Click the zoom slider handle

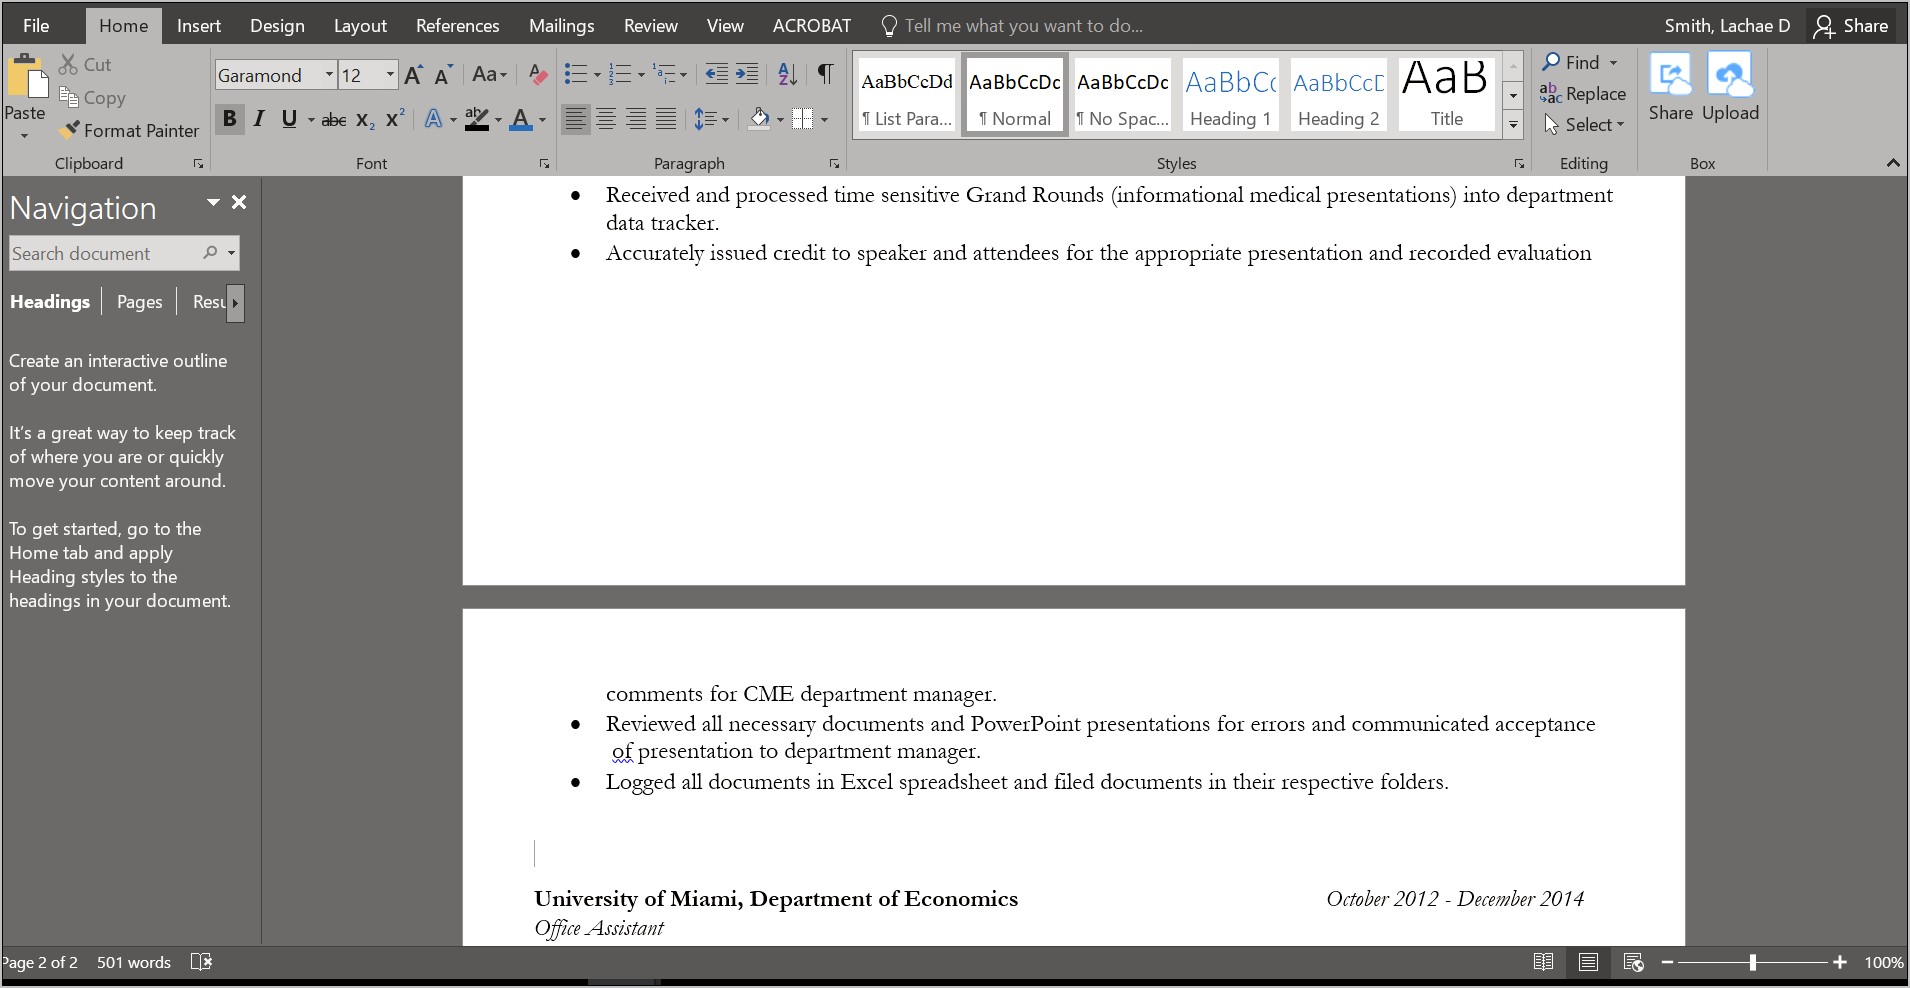coord(1752,962)
